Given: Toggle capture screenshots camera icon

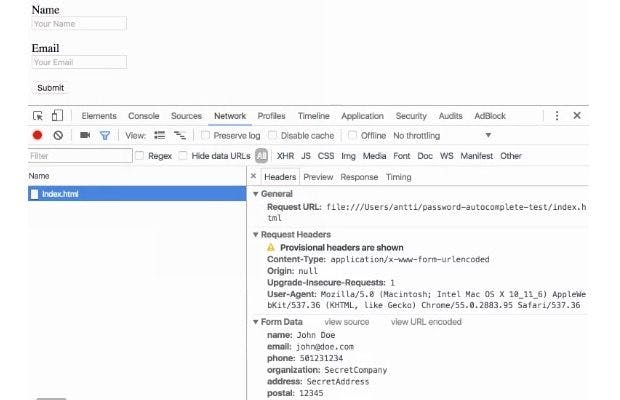Looking at the screenshot, I should coord(85,135).
